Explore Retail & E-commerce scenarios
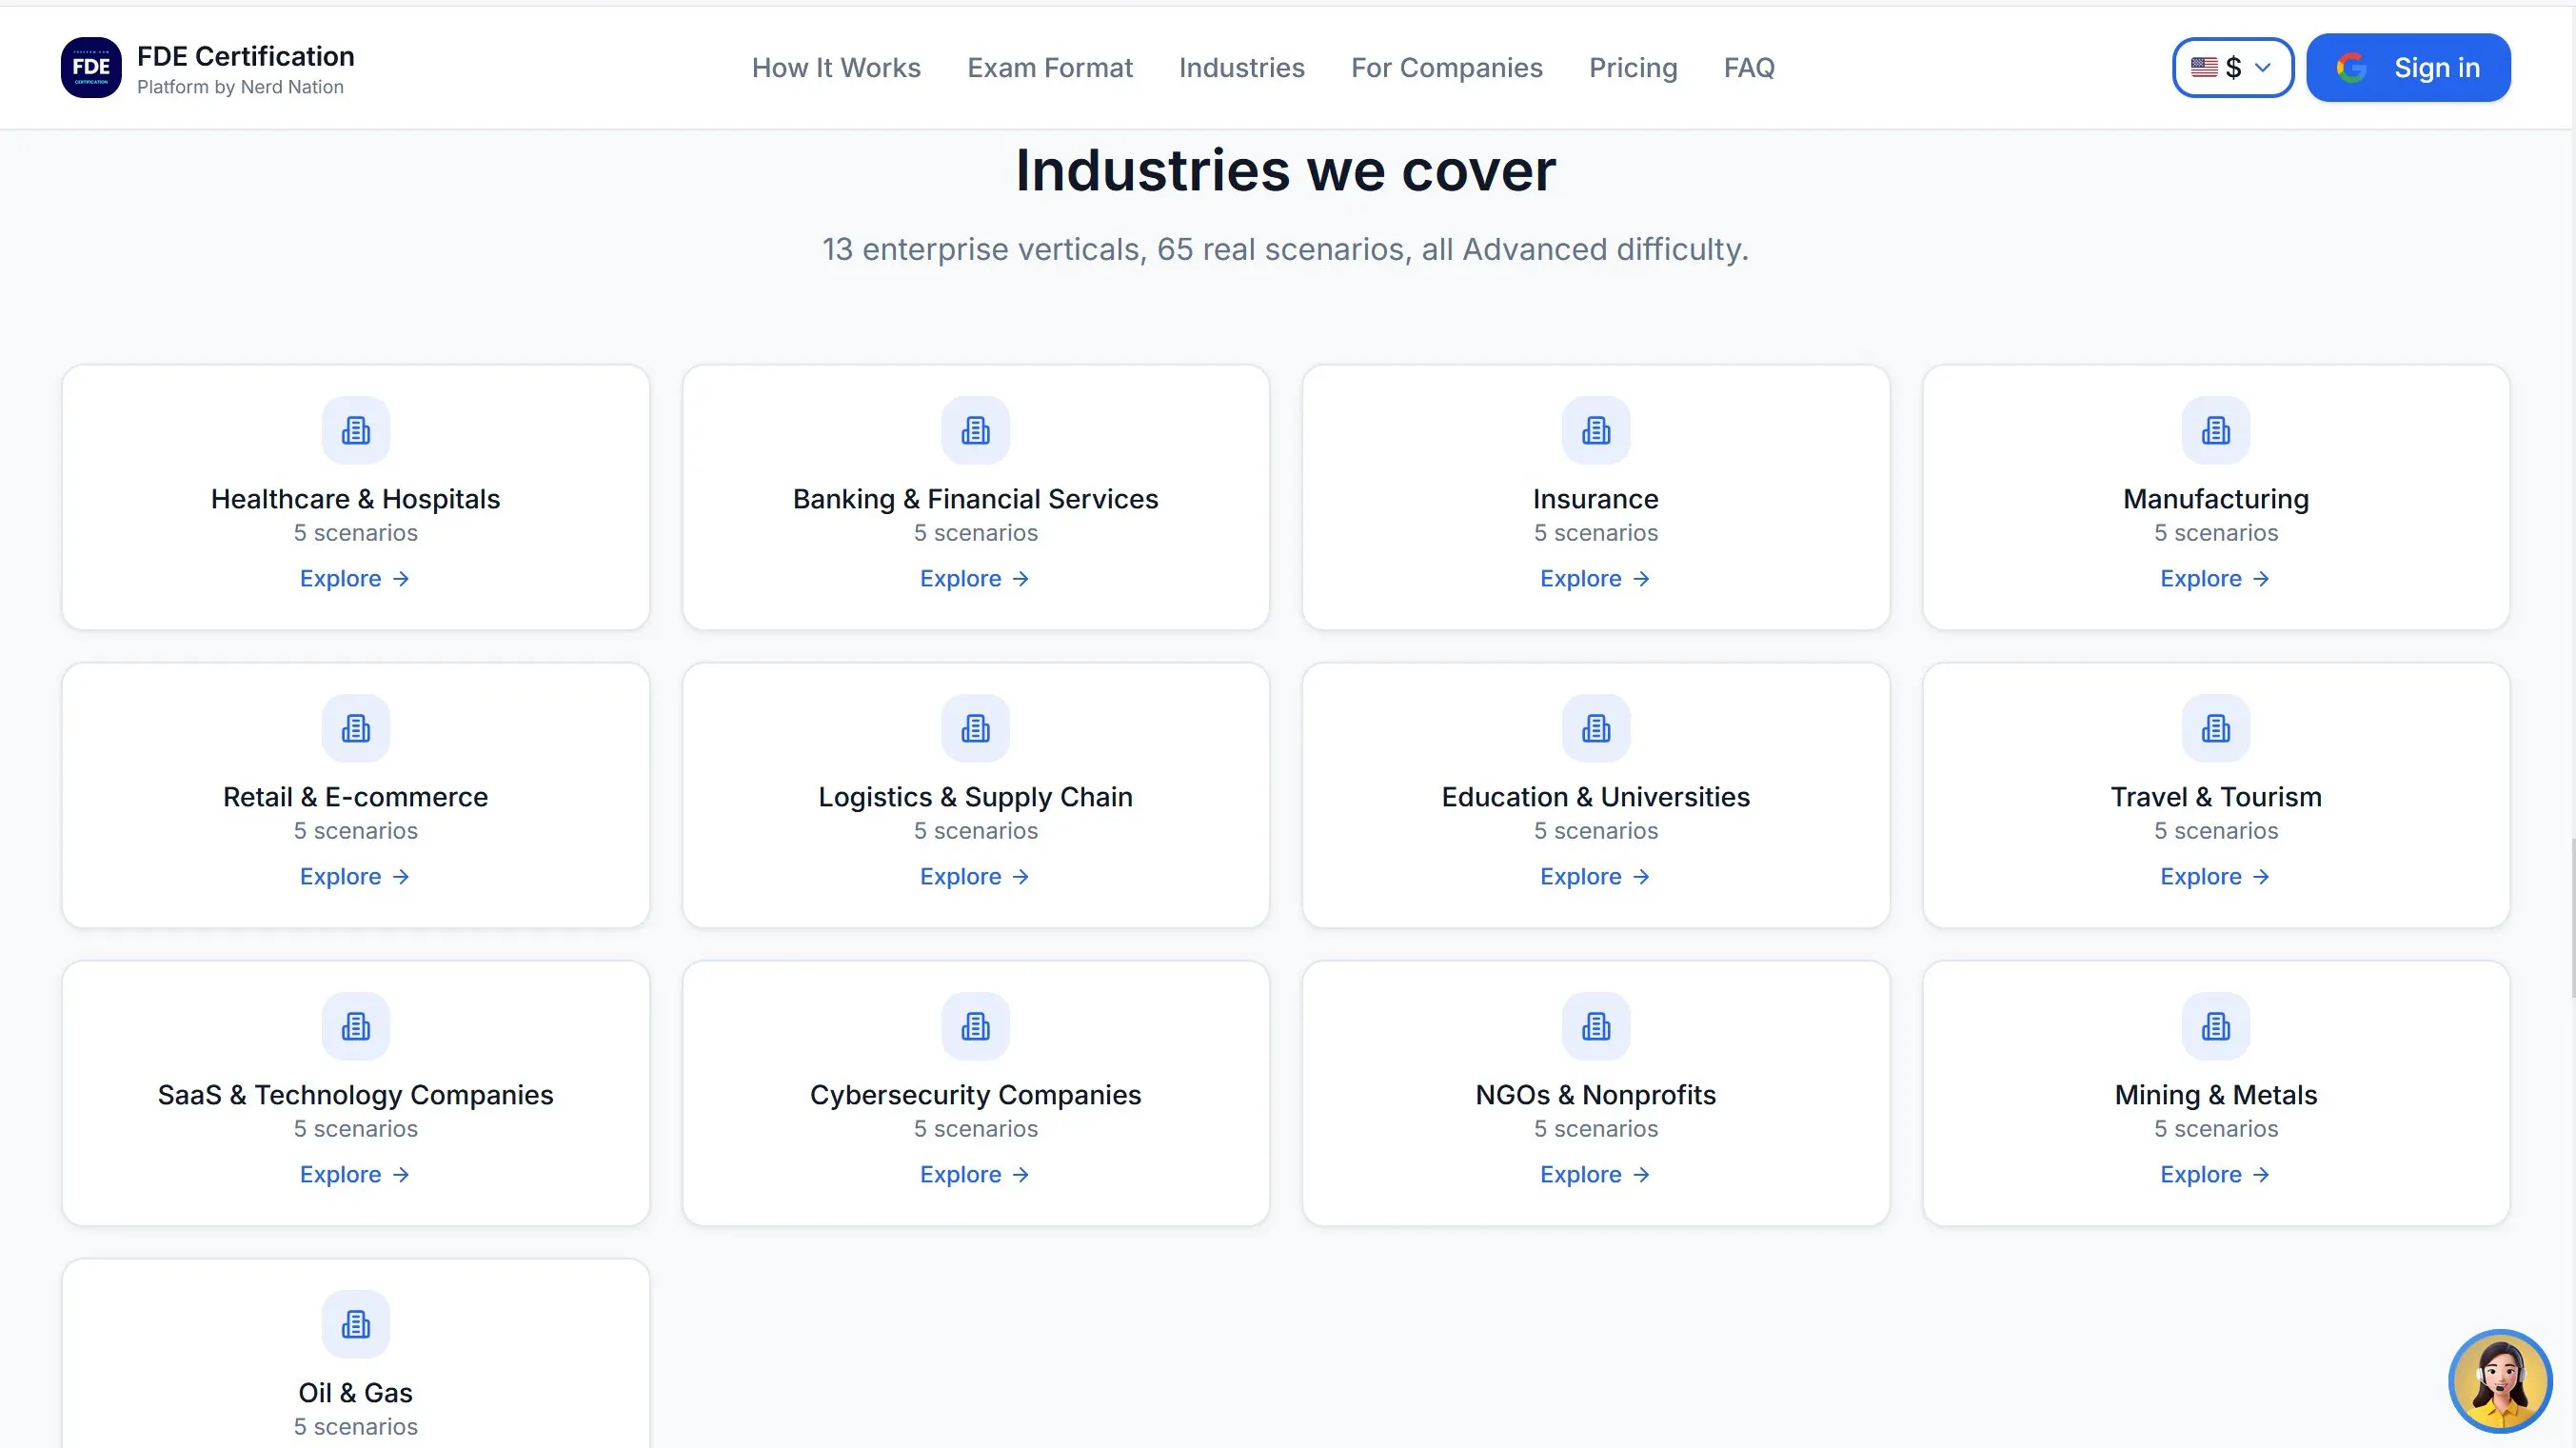The width and height of the screenshot is (2576, 1448). pyautogui.click(x=355, y=877)
